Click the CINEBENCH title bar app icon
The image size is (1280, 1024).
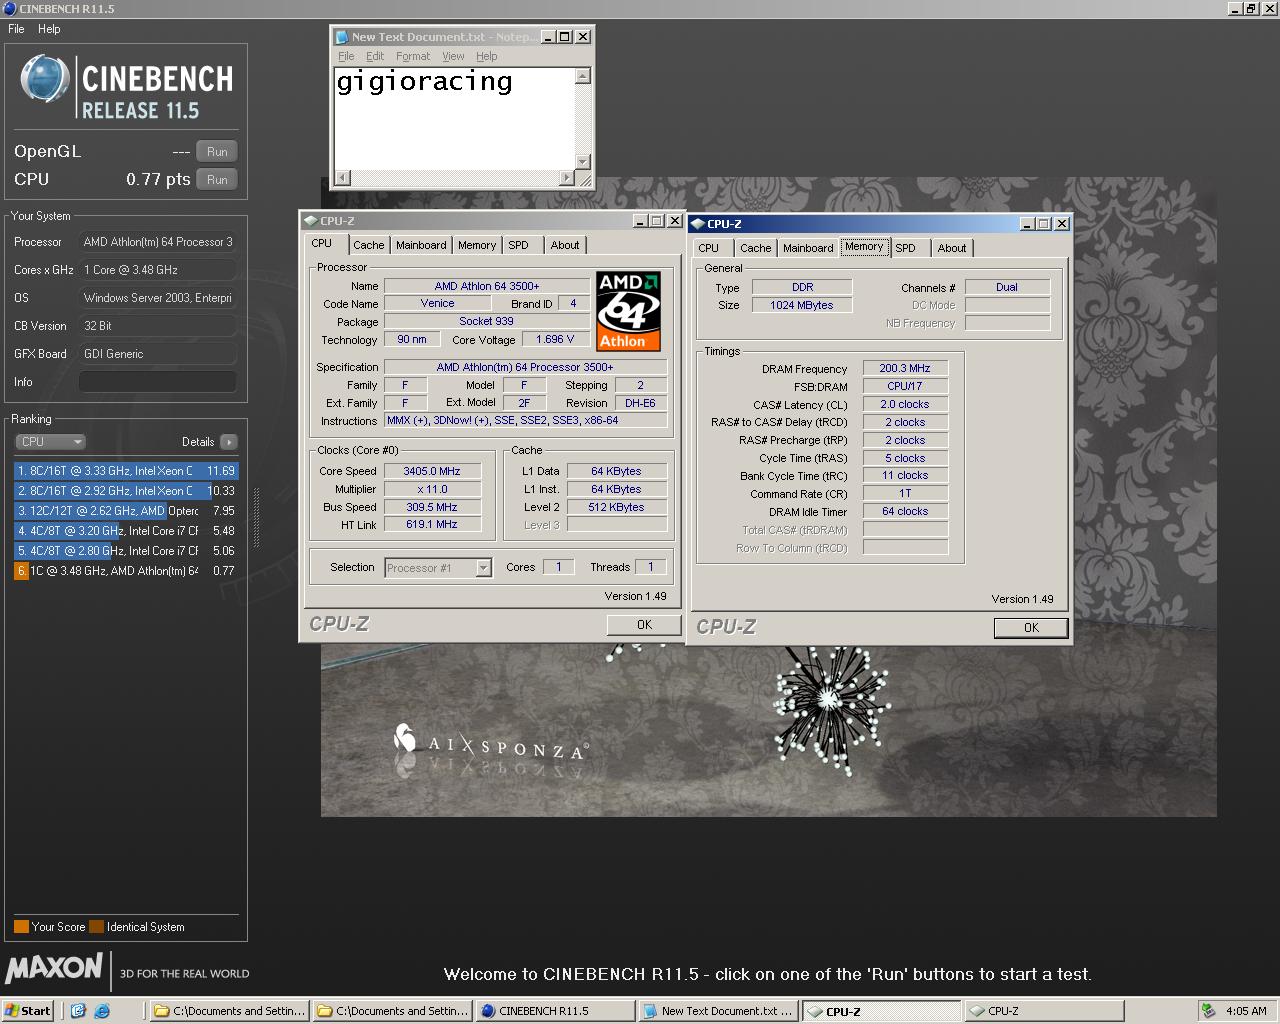point(10,8)
